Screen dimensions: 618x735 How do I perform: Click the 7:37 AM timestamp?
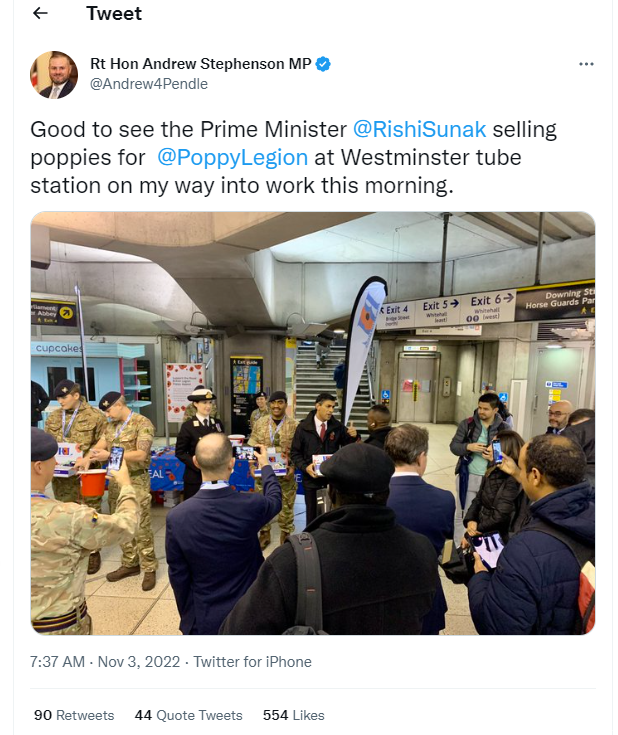tap(57, 662)
